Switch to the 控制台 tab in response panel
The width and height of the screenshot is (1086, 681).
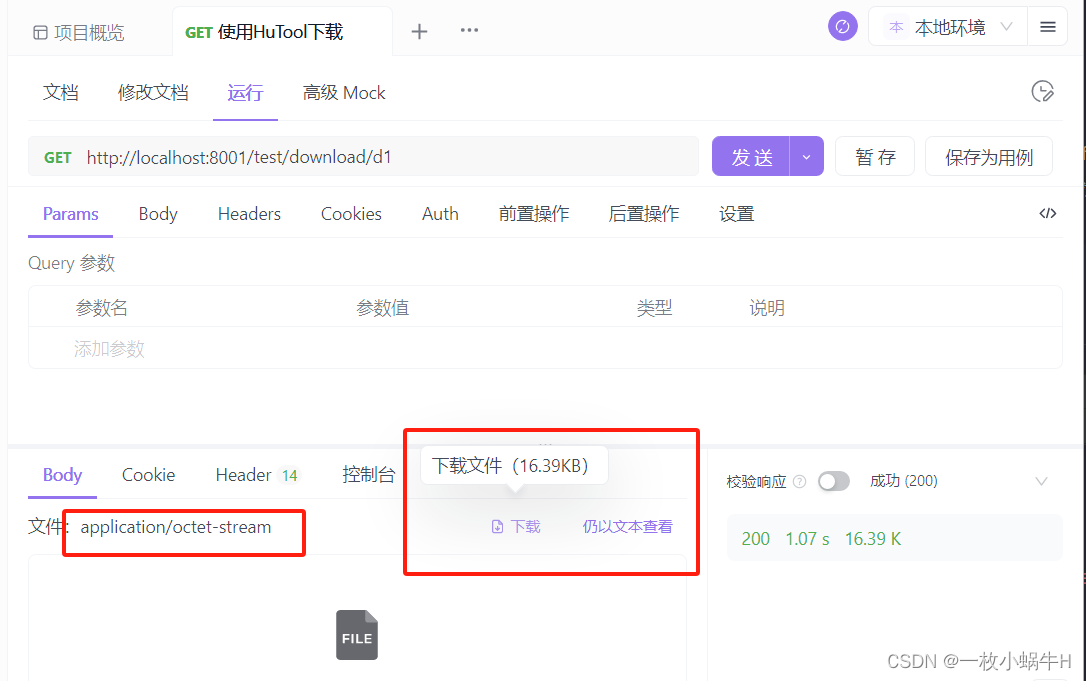tap(369, 474)
